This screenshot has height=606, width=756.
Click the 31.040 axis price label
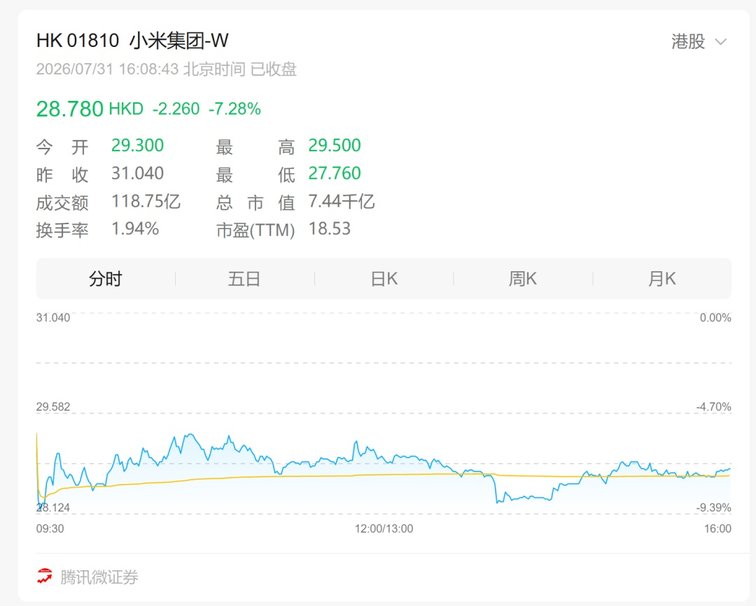click(x=53, y=318)
